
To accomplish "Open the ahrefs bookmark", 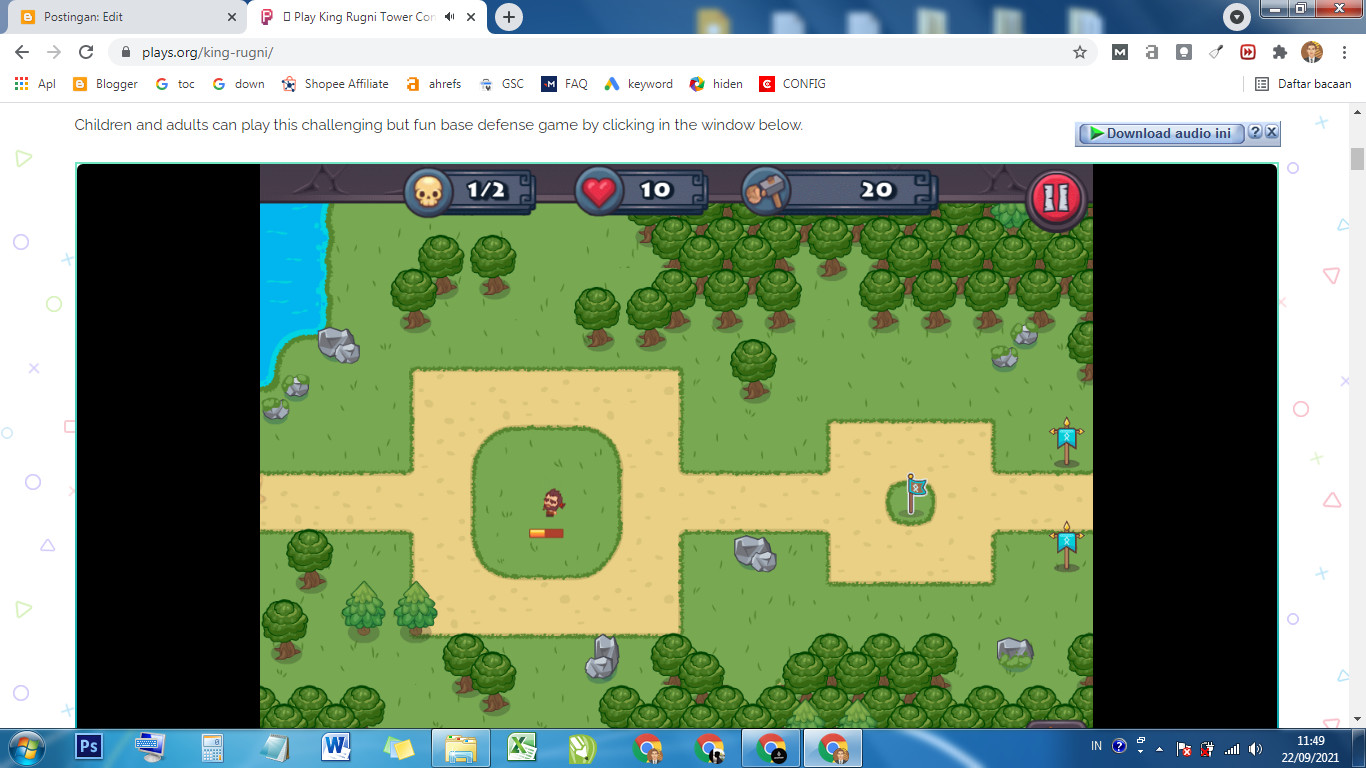I will point(434,84).
